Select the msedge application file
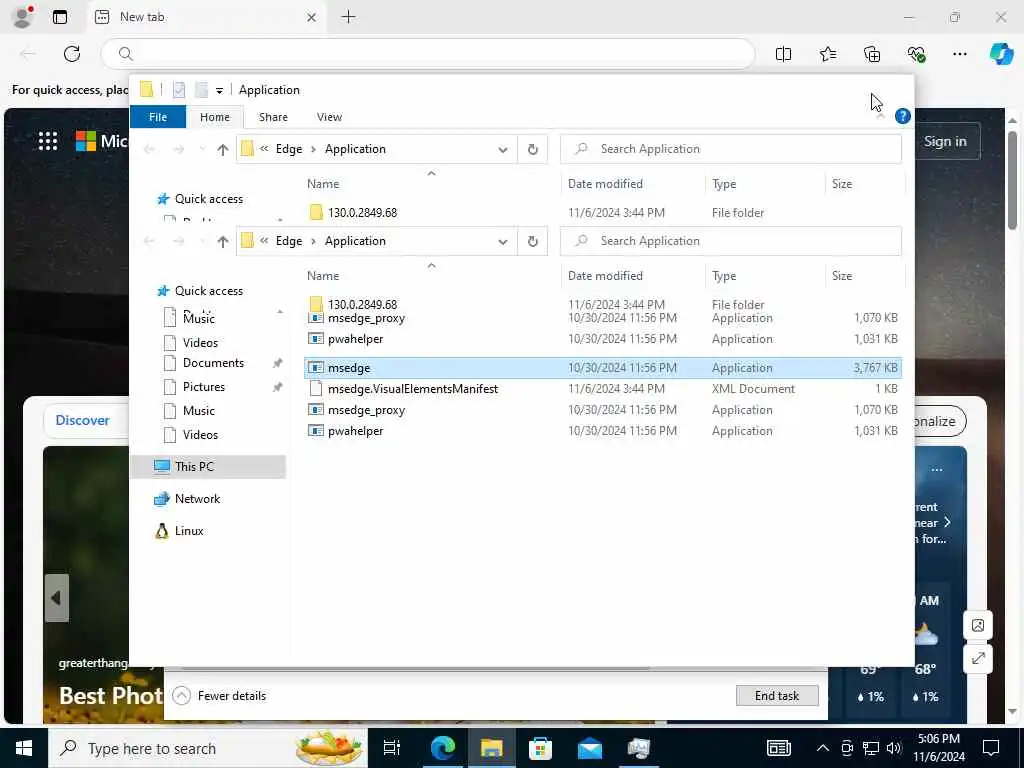Viewport: 1024px width, 768px height. point(602,368)
